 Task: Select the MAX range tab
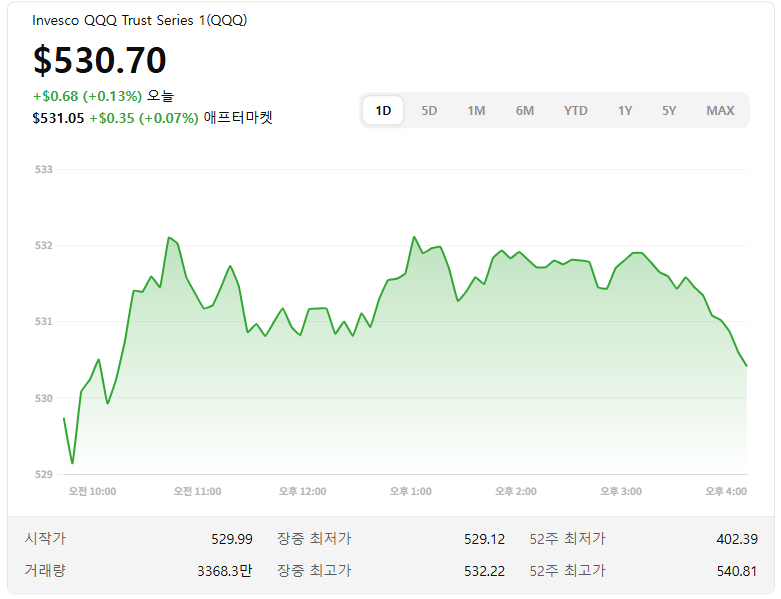720,111
